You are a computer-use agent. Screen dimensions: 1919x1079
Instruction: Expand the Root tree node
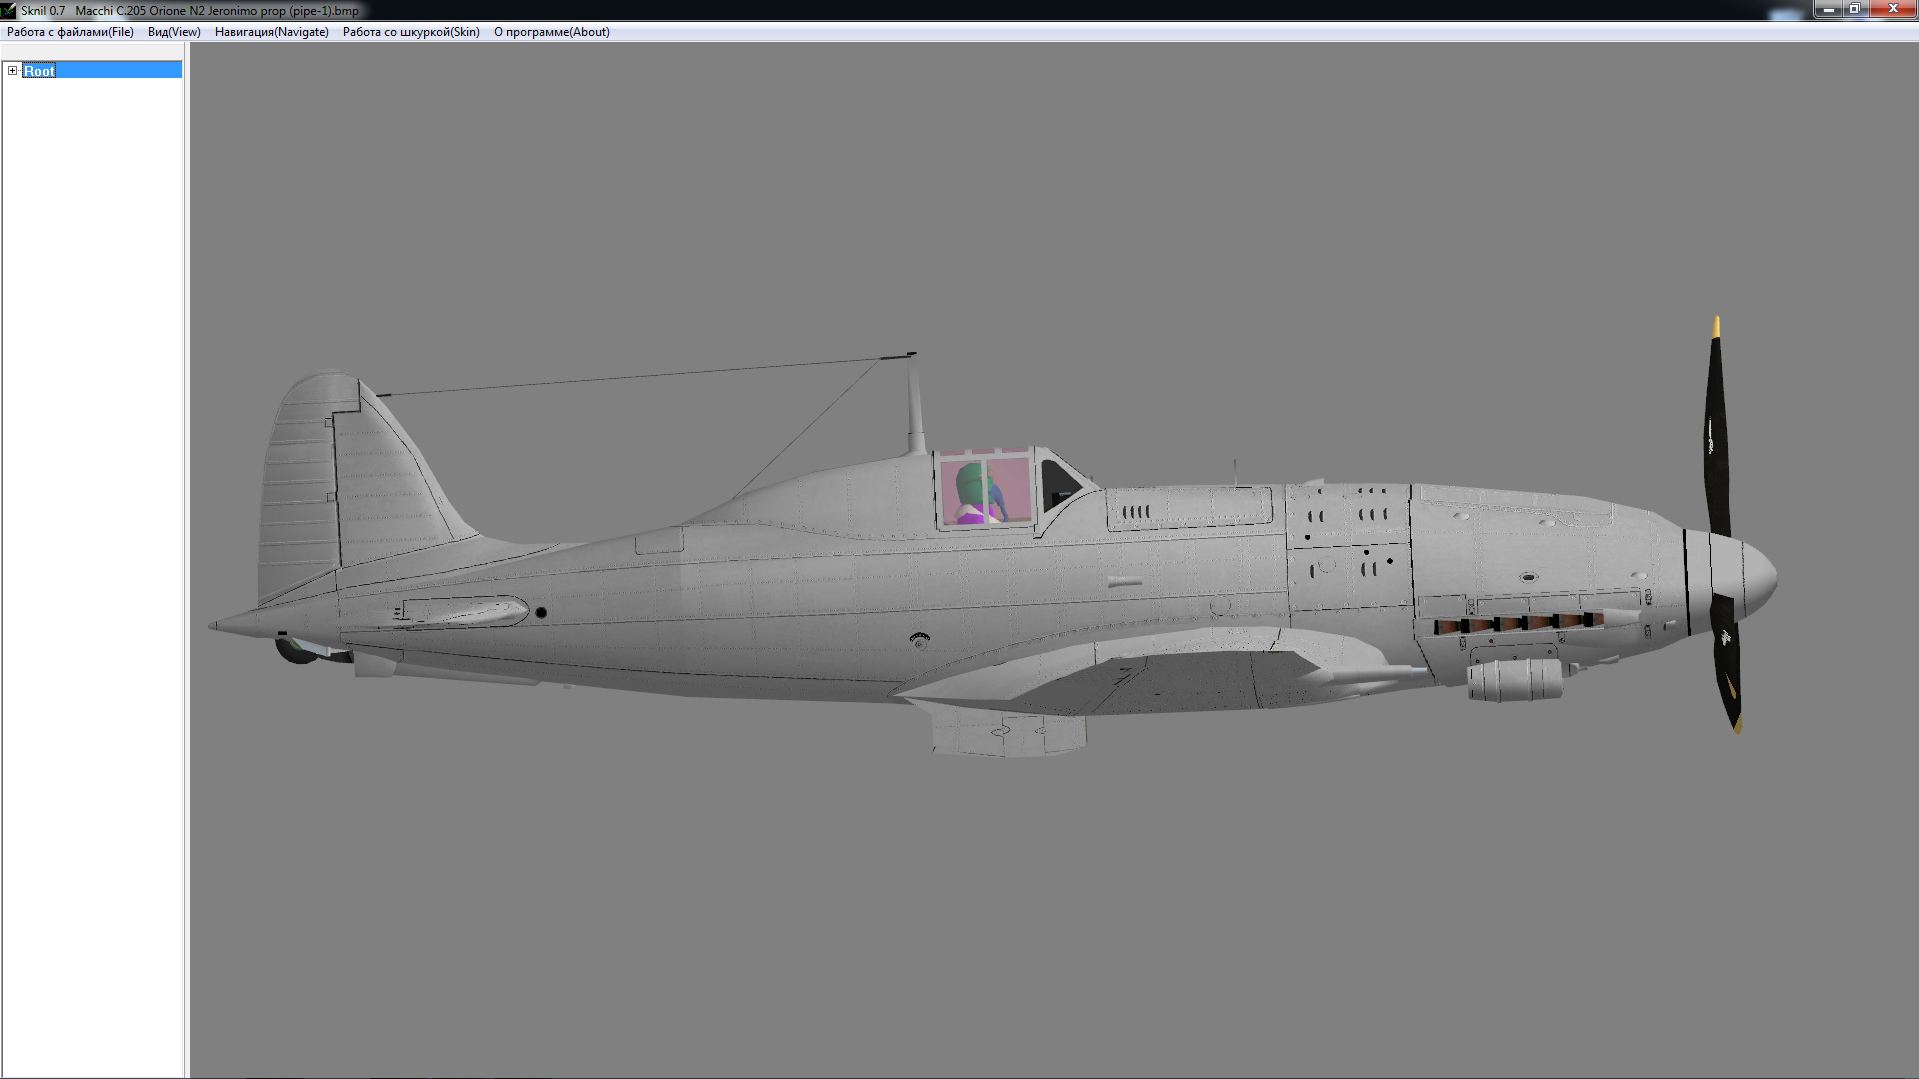(13, 71)
